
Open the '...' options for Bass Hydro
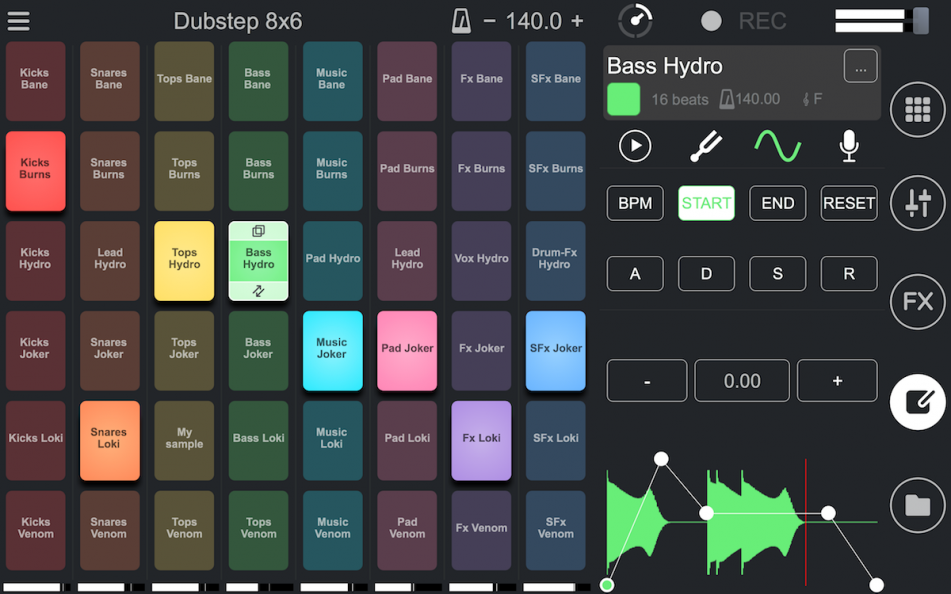click(859, 66)
